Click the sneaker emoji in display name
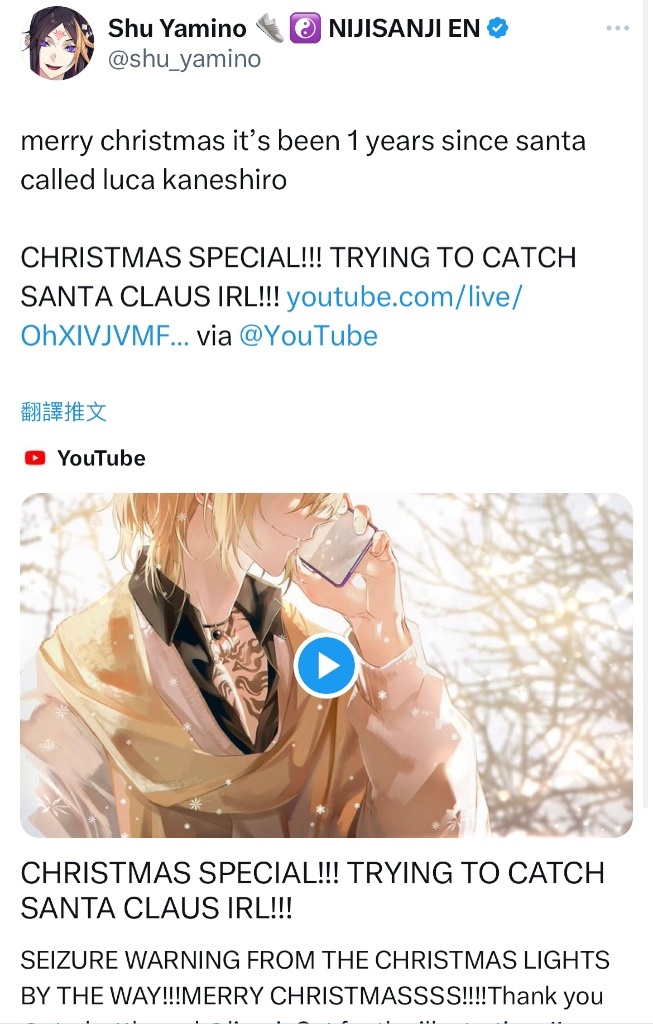 (x=269, y=28)
